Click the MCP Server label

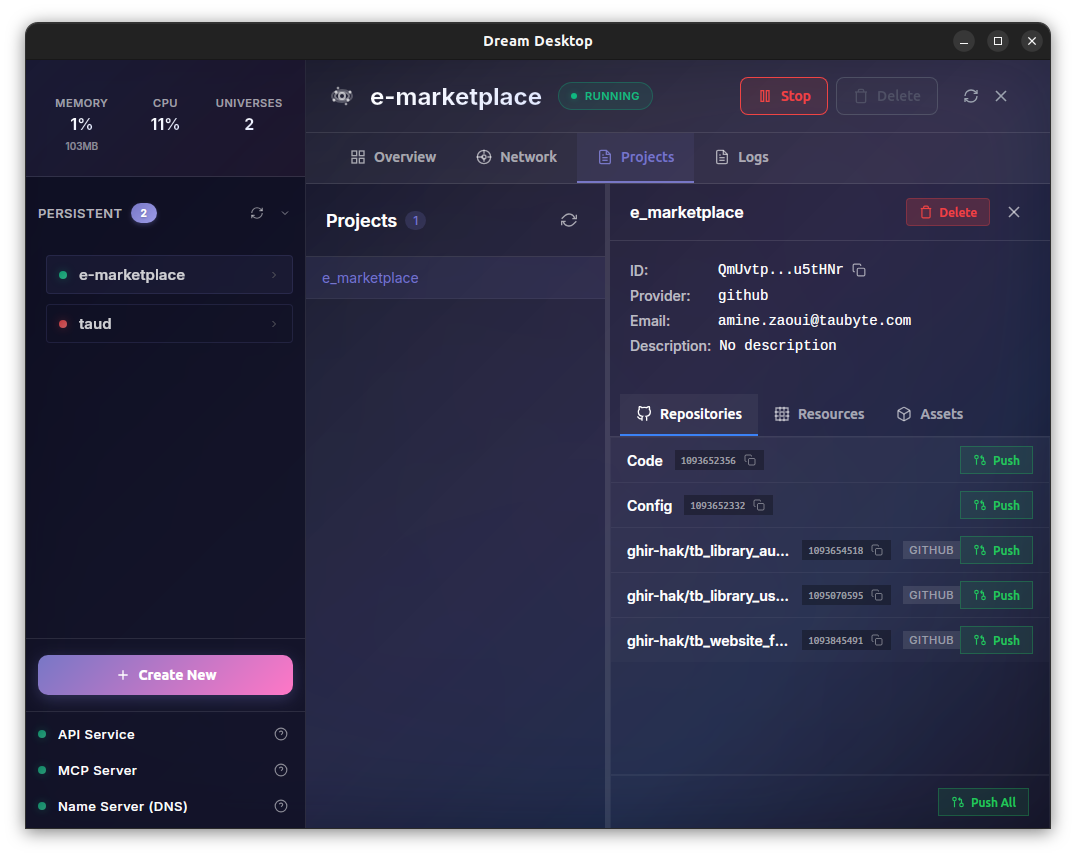coord(97,770)
